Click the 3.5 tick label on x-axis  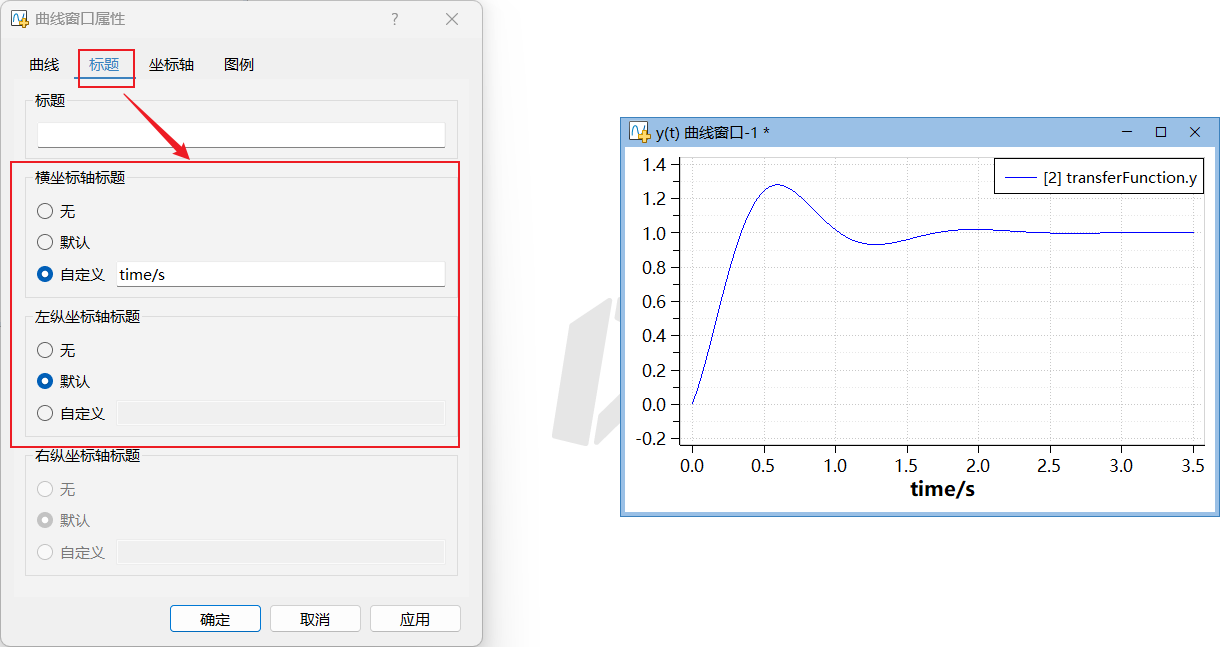[1193, 466]
